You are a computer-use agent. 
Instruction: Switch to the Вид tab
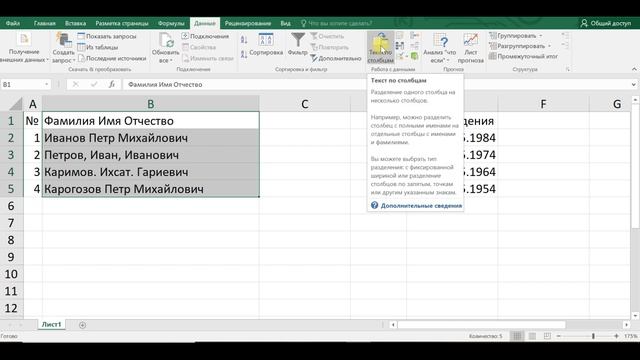(x=285, y=23)
